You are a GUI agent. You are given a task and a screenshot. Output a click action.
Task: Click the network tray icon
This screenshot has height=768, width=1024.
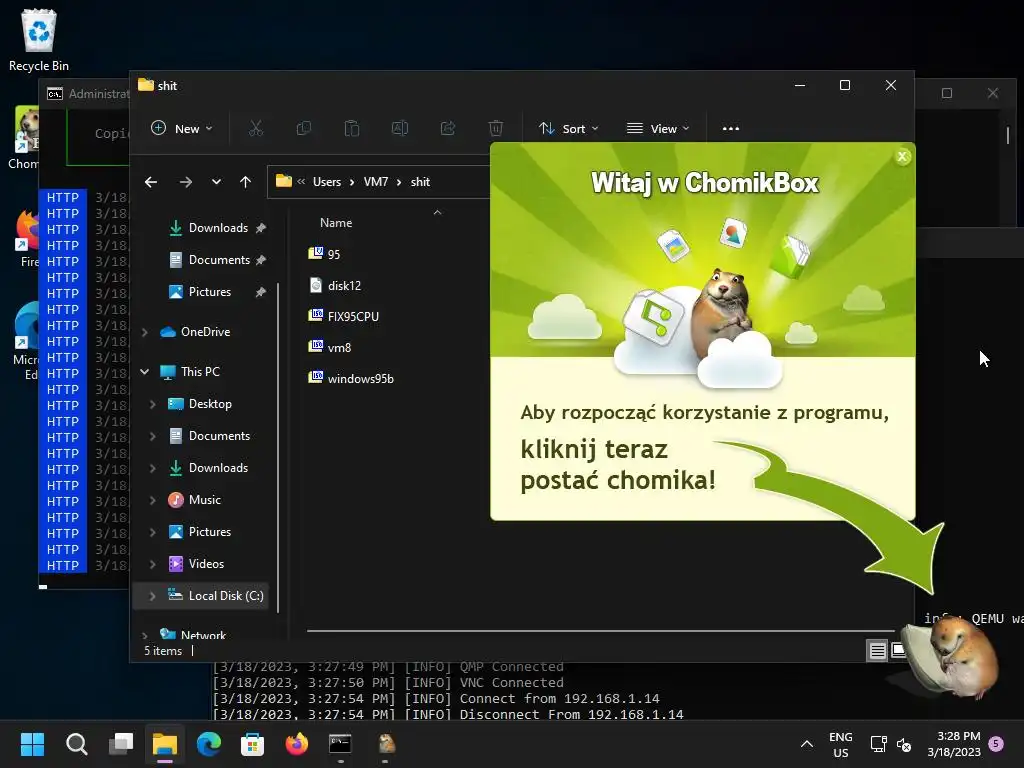pyautogui.click(x=878, y=744)
